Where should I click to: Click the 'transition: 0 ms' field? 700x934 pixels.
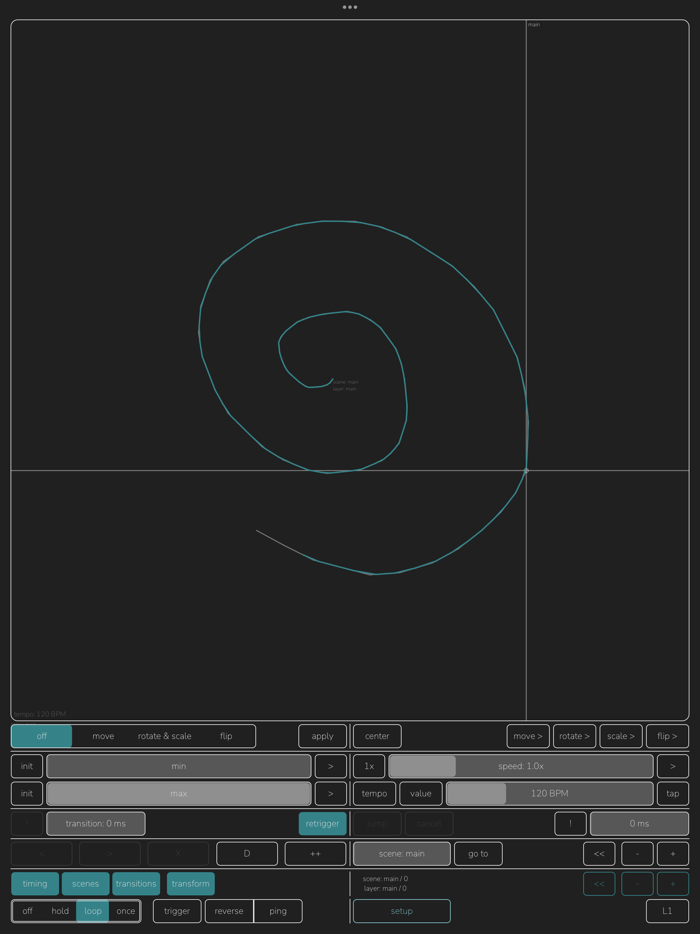pos(96,824)
